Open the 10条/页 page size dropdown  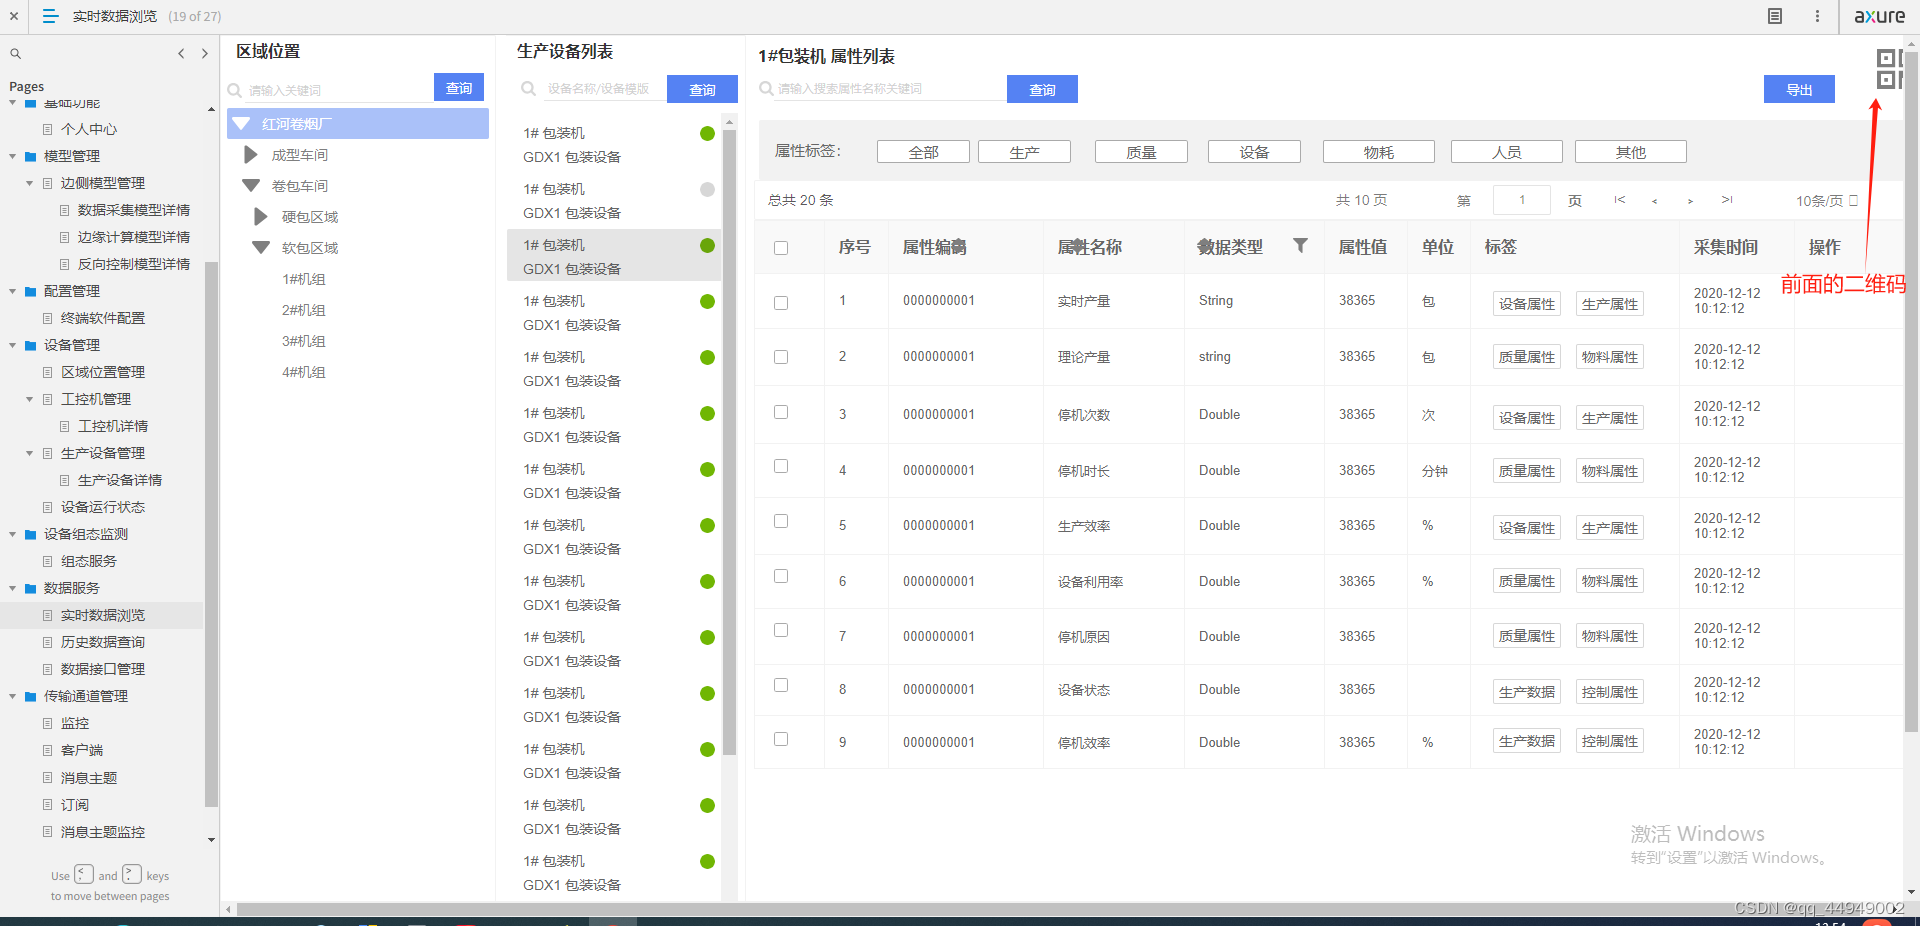pyautogui.click(x=1826, y=201)
